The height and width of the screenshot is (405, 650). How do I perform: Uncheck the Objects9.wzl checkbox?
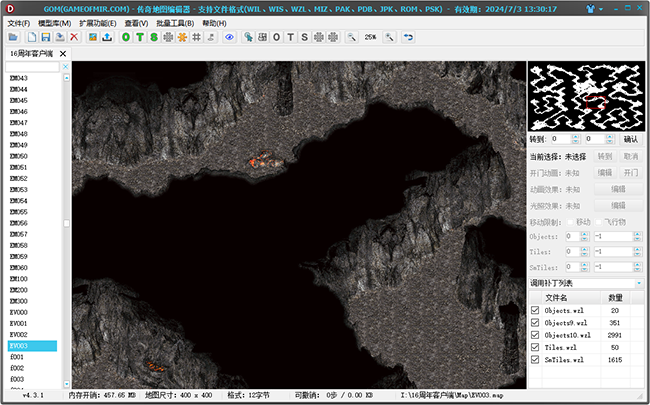tap(535, 323)
